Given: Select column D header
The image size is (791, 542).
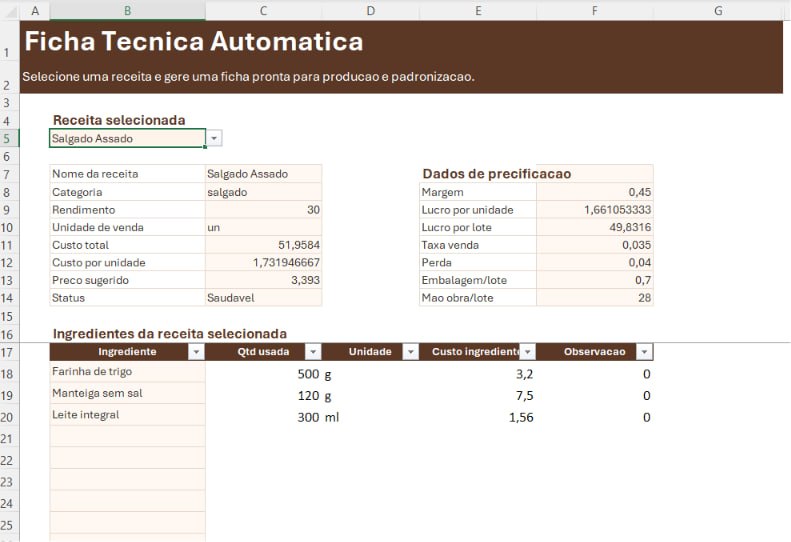Looking at the screenshot, I should (370, 11).
